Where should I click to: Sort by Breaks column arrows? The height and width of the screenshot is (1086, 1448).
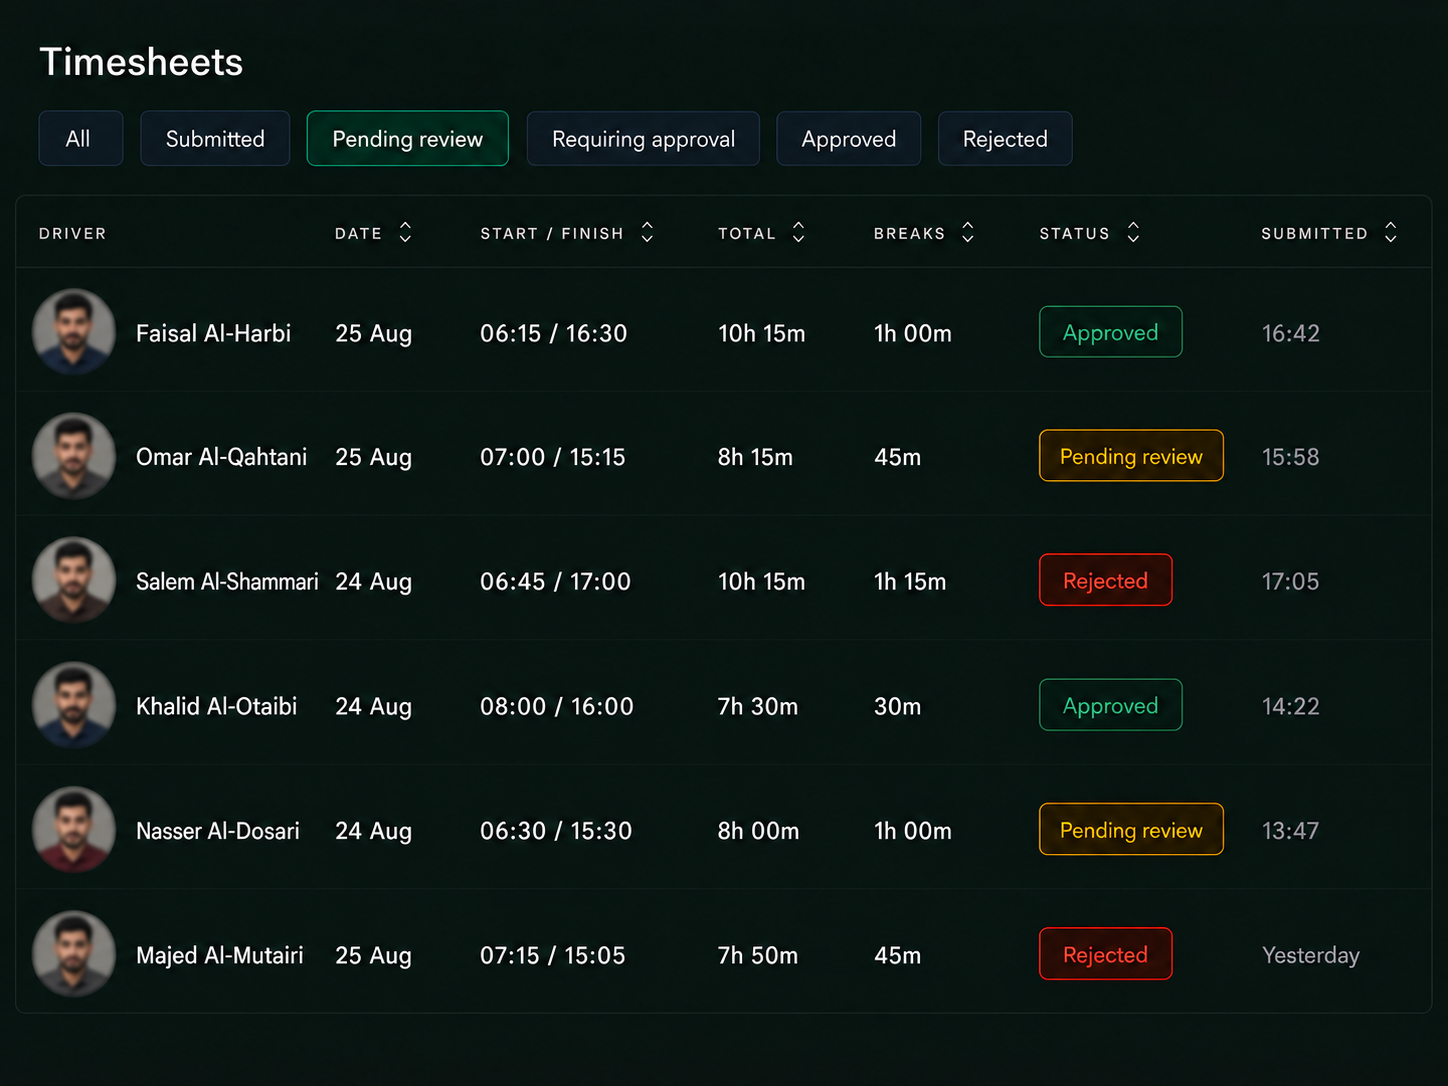tap(967, 233)
